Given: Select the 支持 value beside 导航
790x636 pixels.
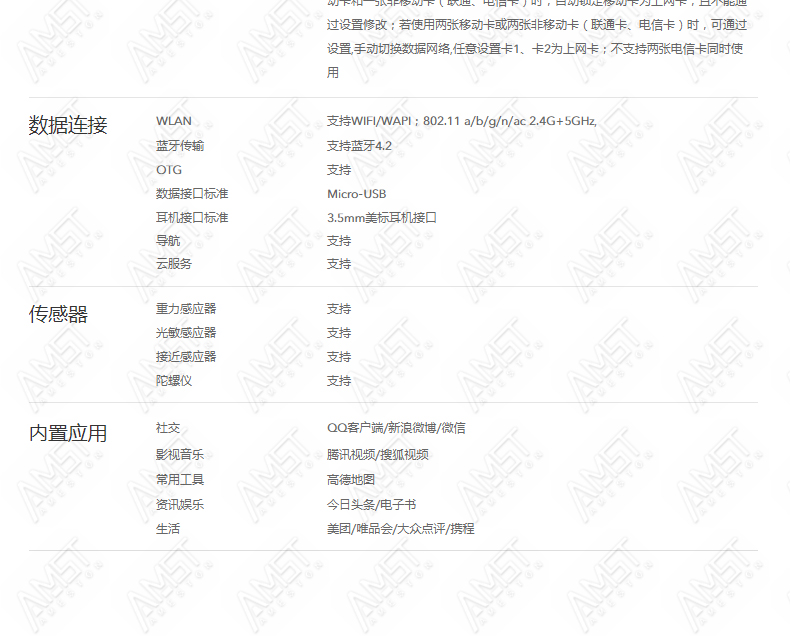Looking at the screenshot, I should [339, 241].
